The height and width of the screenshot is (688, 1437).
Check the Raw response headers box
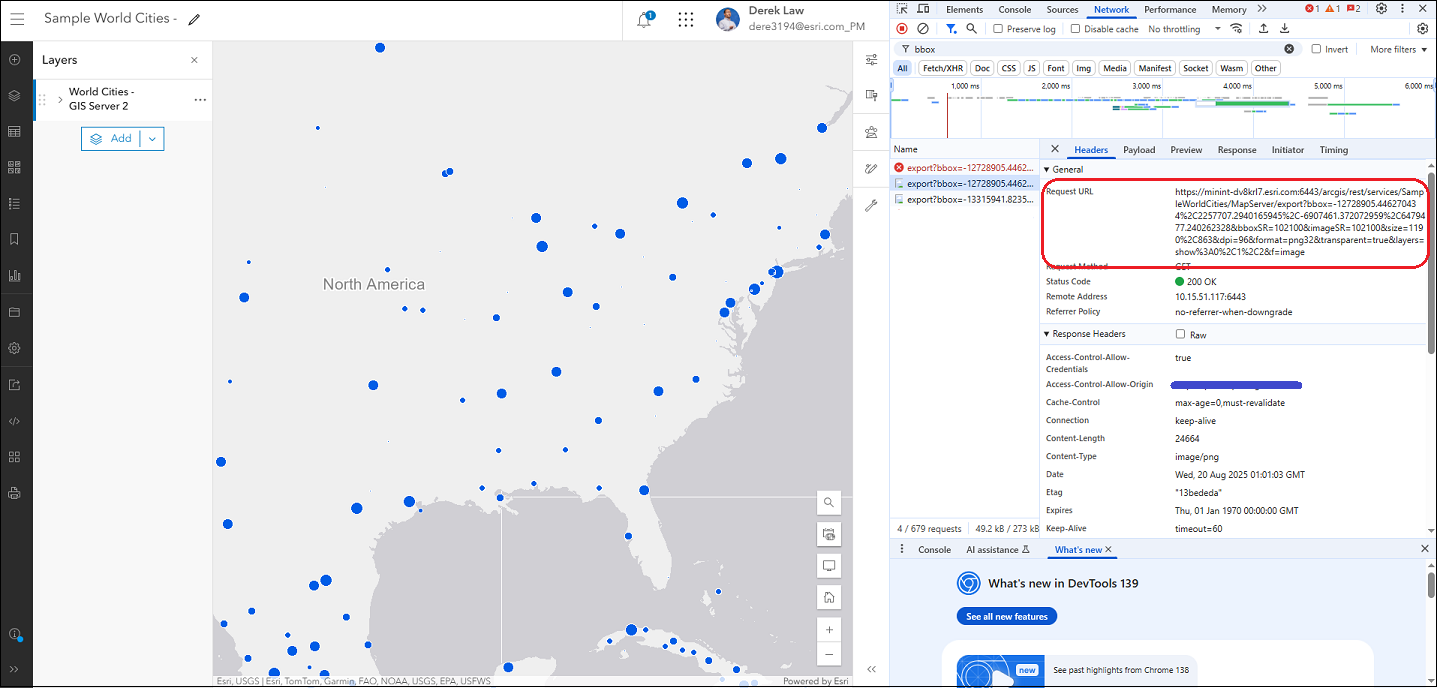[x=1181, y=334]
